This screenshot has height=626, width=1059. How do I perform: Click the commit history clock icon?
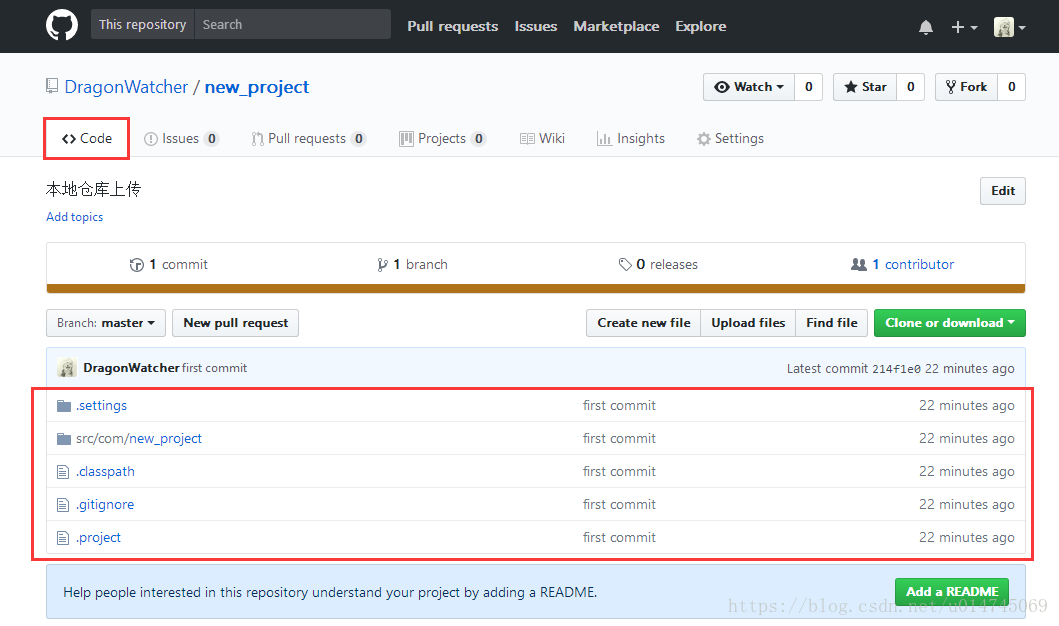click(x=136, y=265)
